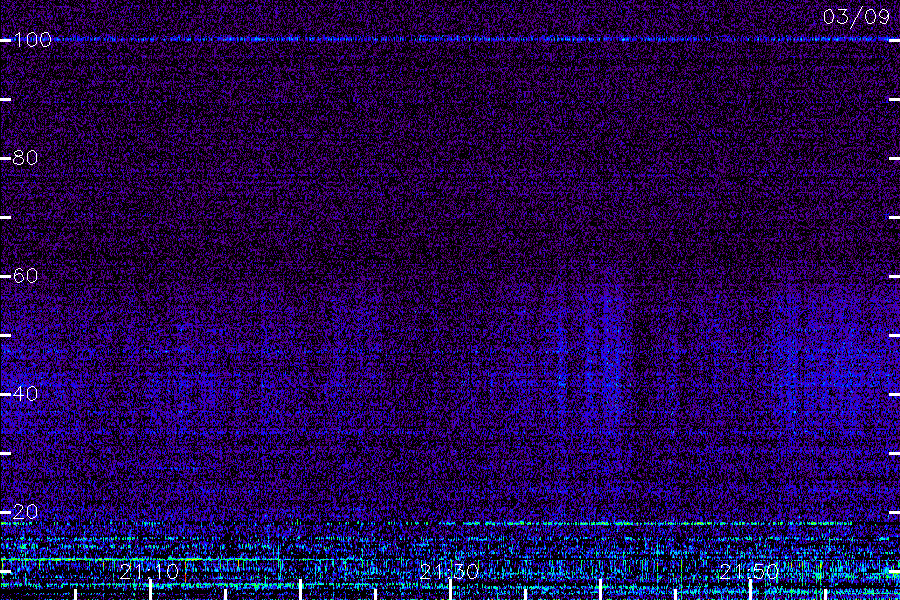Click the 03/09 date stamp
900x600 pixels.
[x=856, y=17]
